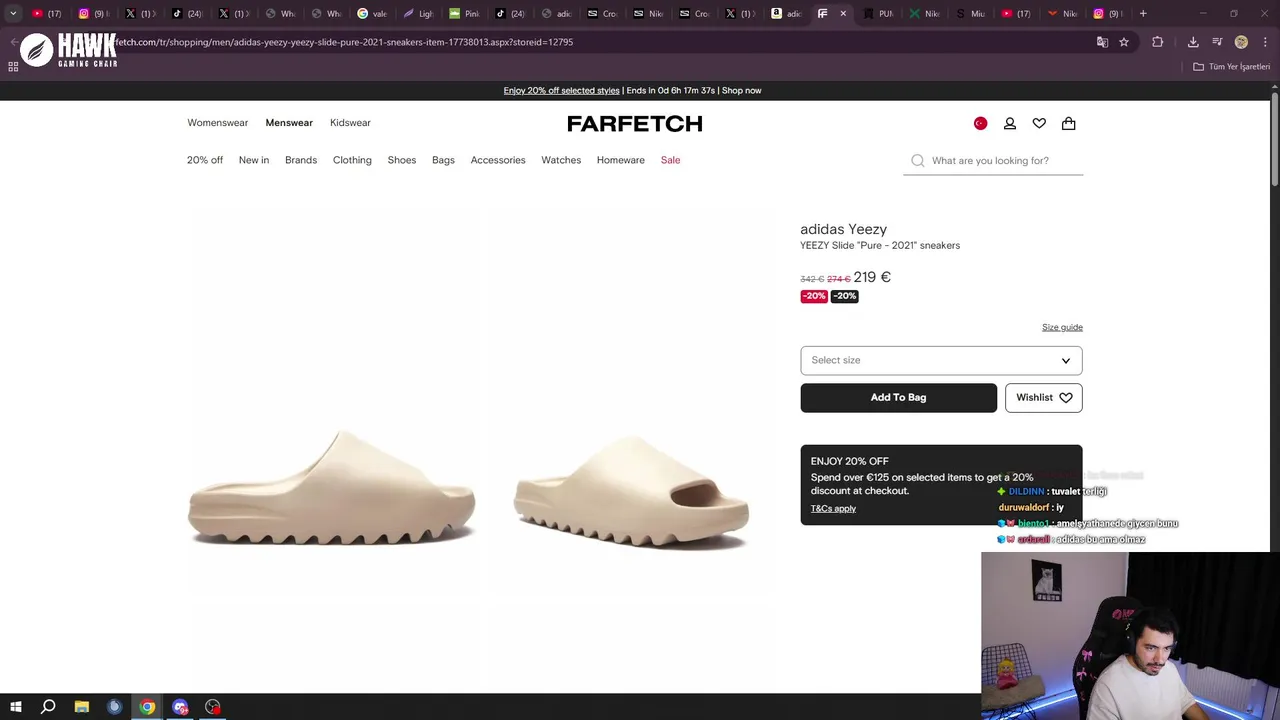Click the YEEZY Slide product name text
Image resolution: width=1280 pixels, height=720 pixels.
(x=880, y=245)
